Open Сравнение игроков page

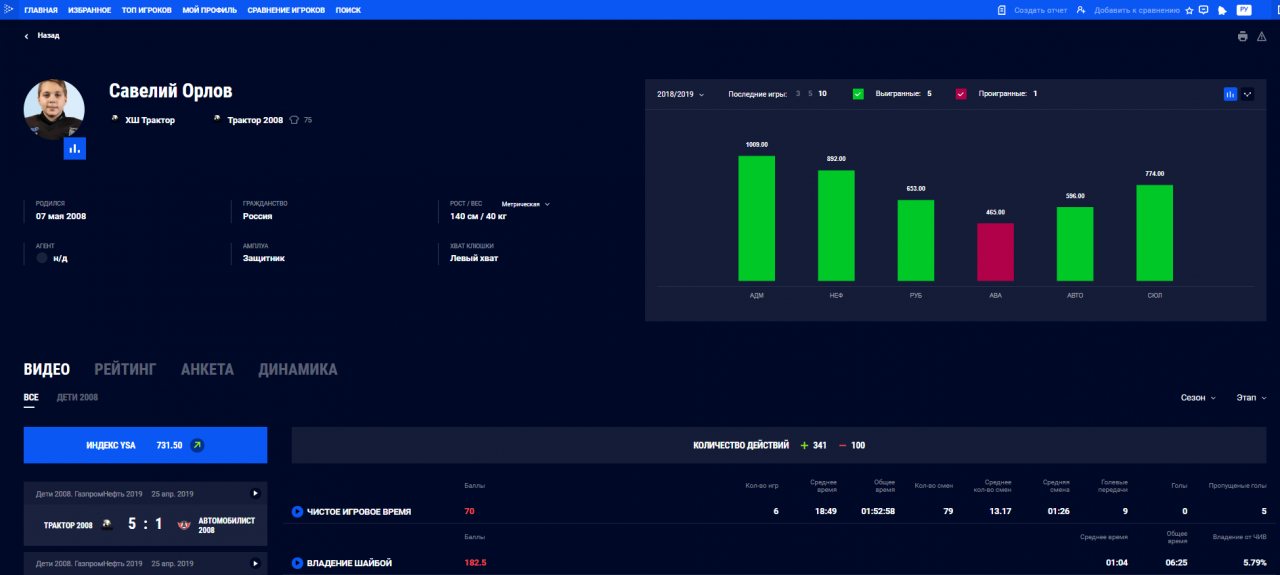click(x=287, y=10)
